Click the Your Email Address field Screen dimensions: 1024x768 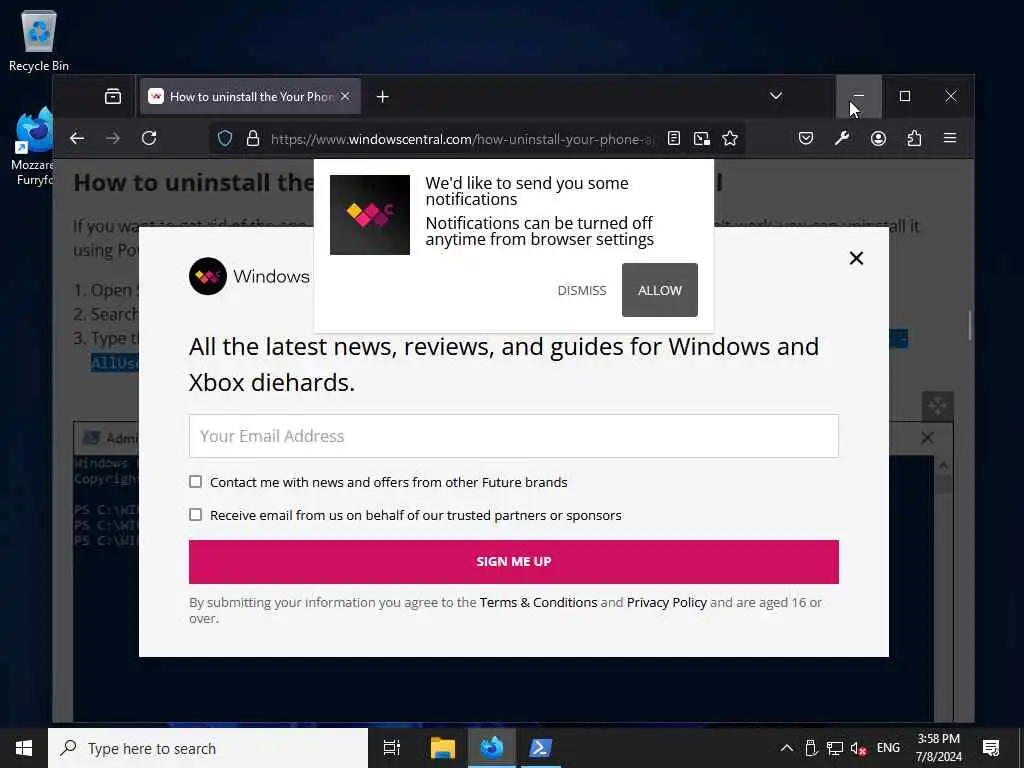(513, 436)
